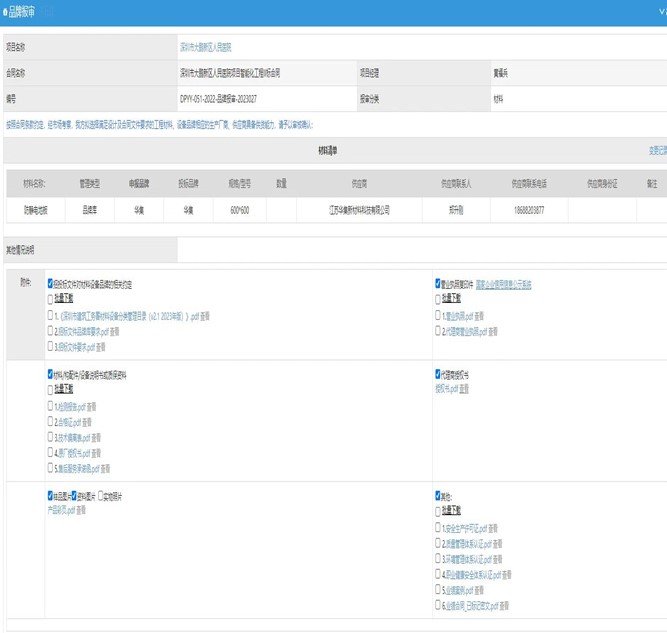
Task: Open the 2.质量管理体系认证.pdf link
Action: (x=467, y=544)
